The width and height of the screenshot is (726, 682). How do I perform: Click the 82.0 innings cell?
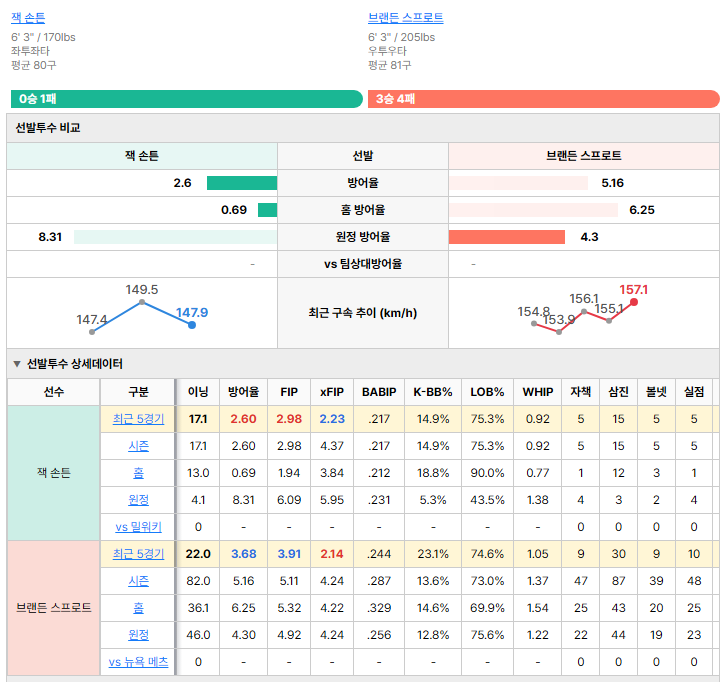[x=198, y=581]
